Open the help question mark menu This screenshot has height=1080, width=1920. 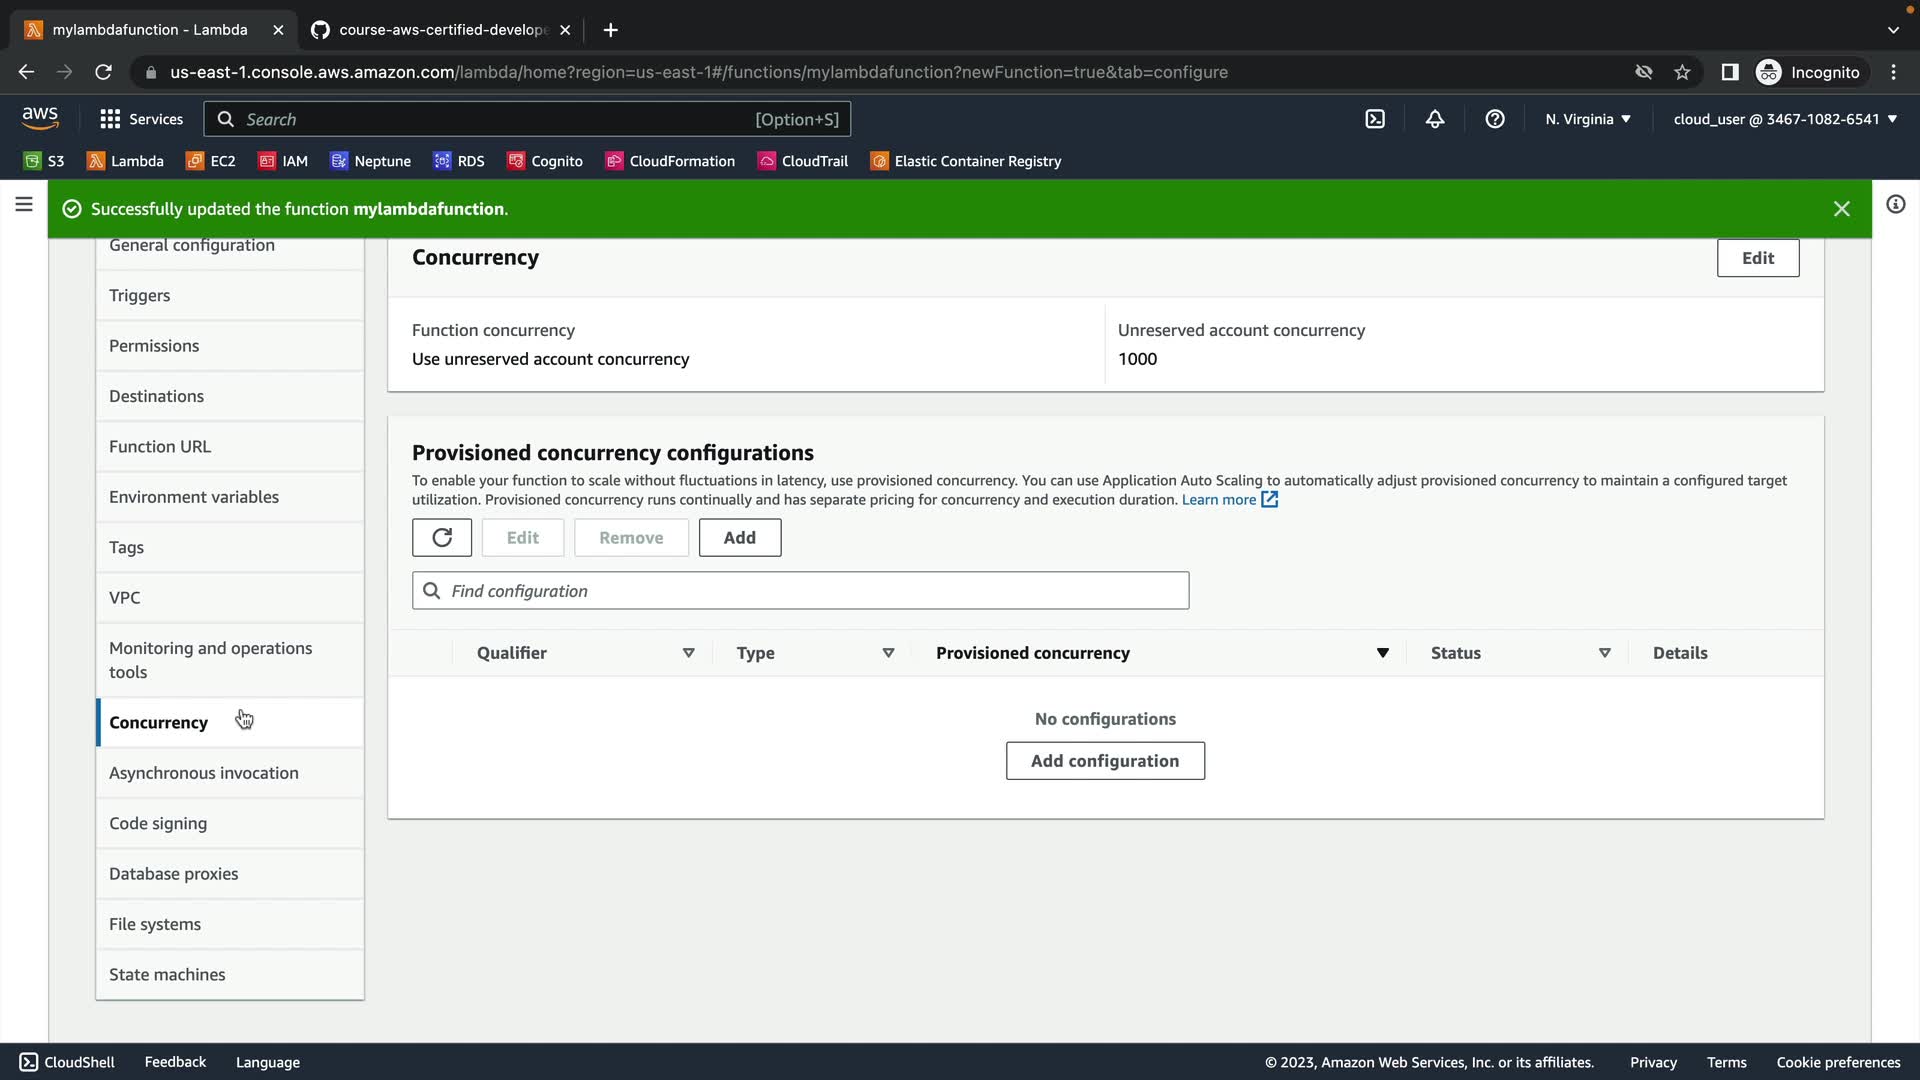click(x=1495, y=119)
